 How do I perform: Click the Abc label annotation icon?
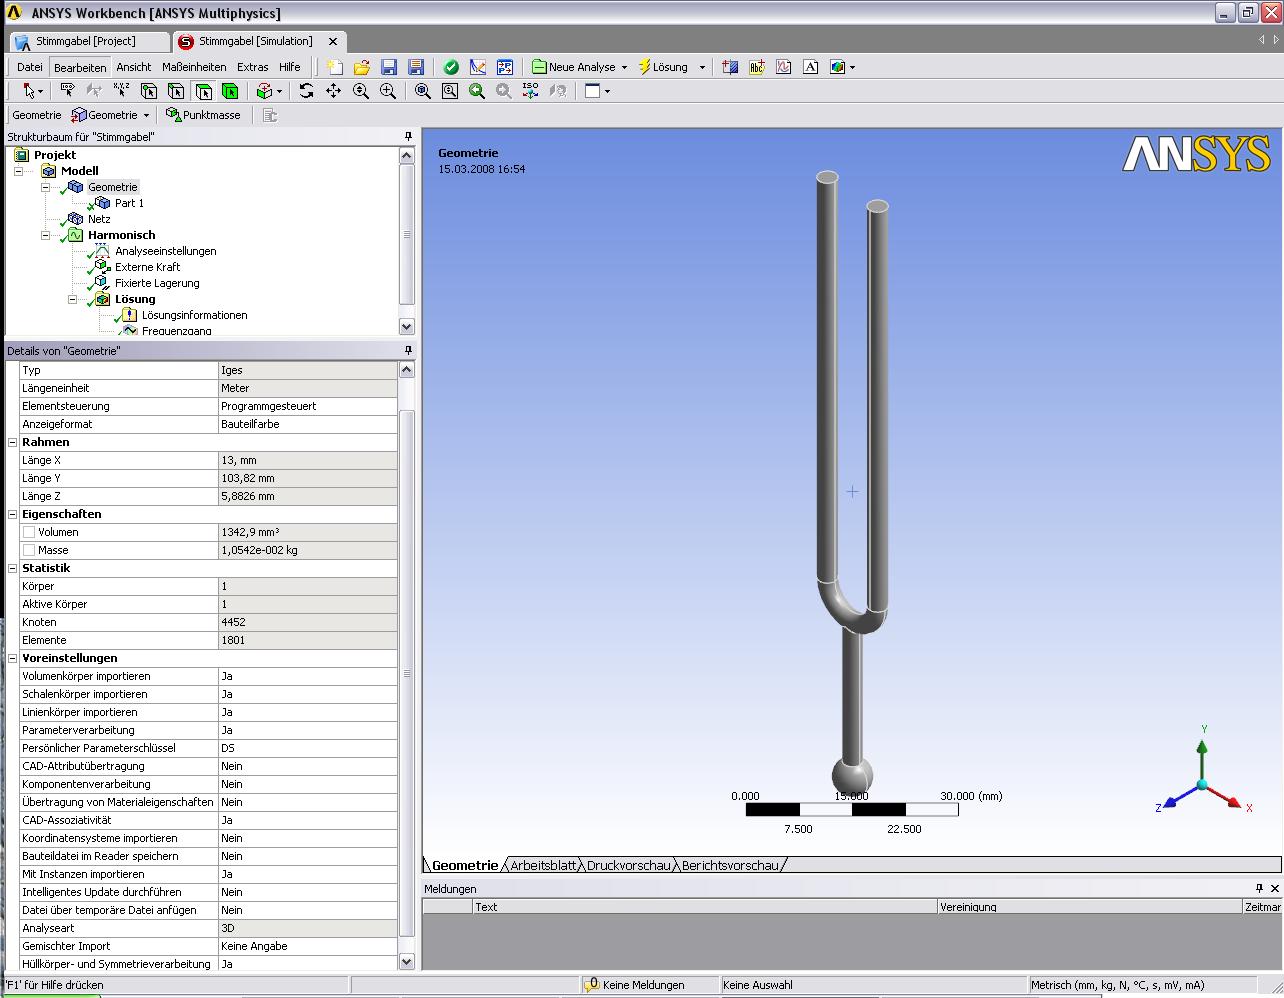tap(757, 67)
